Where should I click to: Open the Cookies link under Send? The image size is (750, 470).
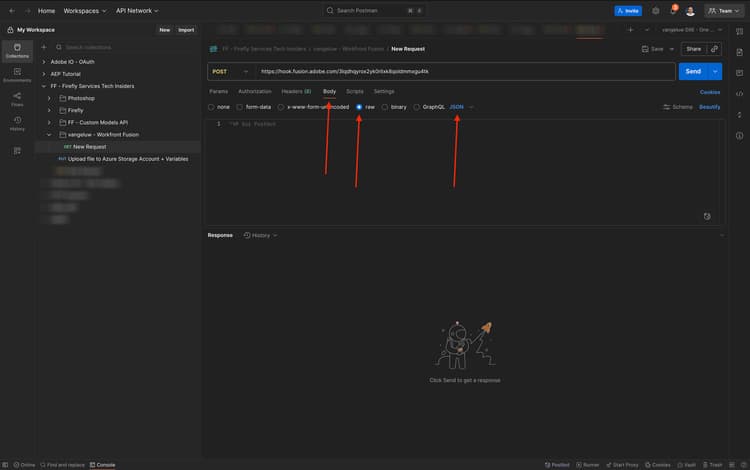(710, 92)
